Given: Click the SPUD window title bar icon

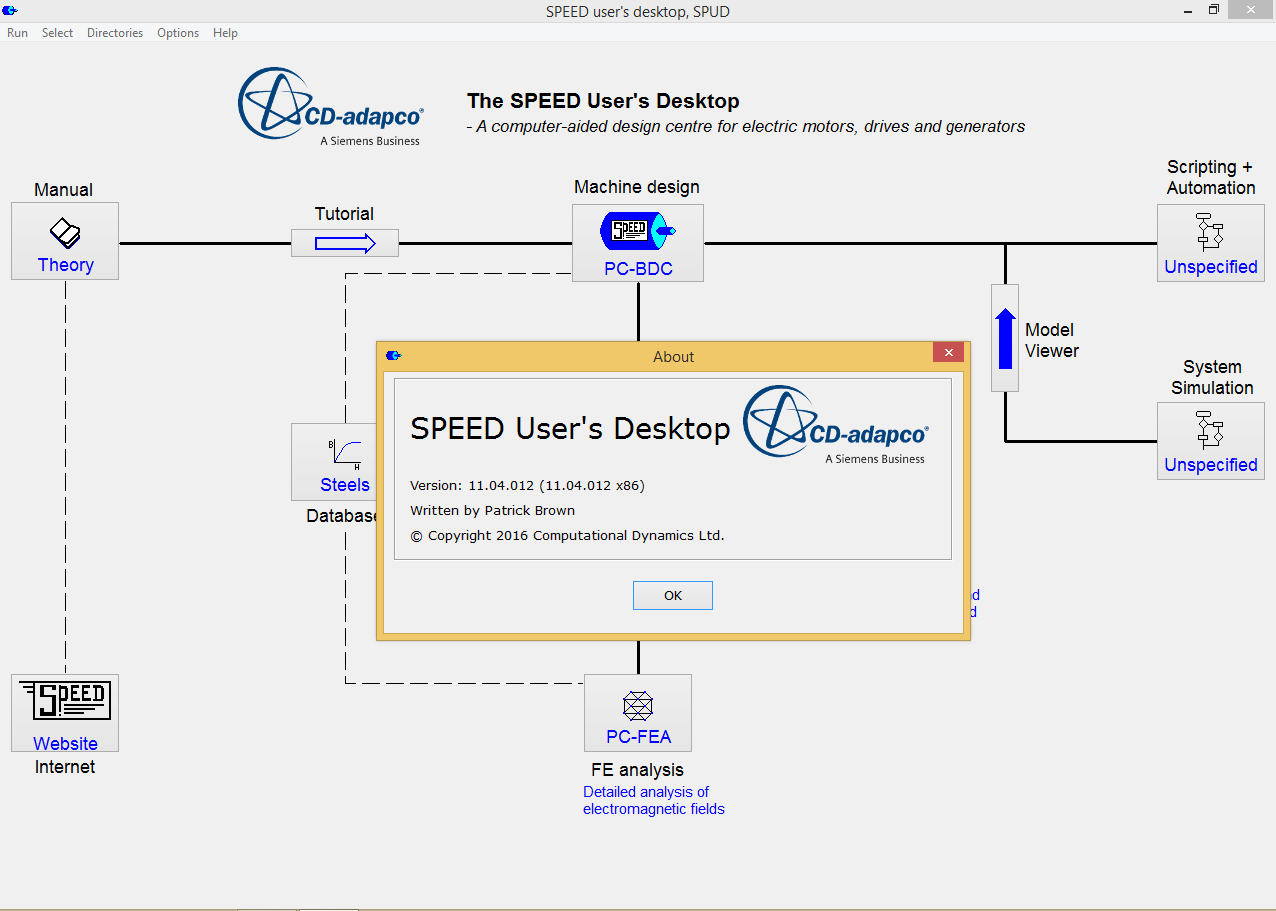Looking at the screenshot, I should tap(10, 10).
